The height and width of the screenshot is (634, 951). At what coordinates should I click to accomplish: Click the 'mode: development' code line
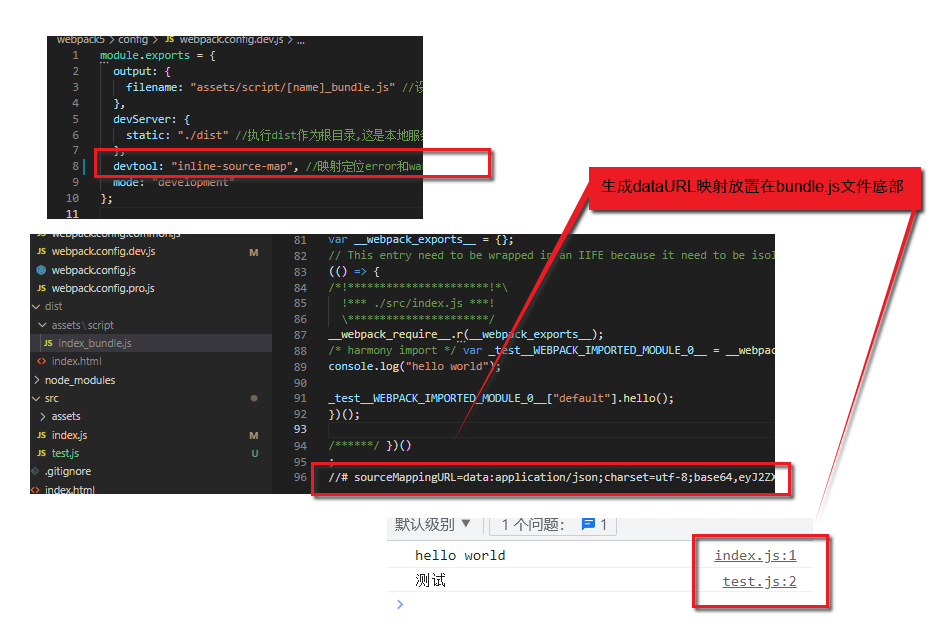tap(173, 182)
